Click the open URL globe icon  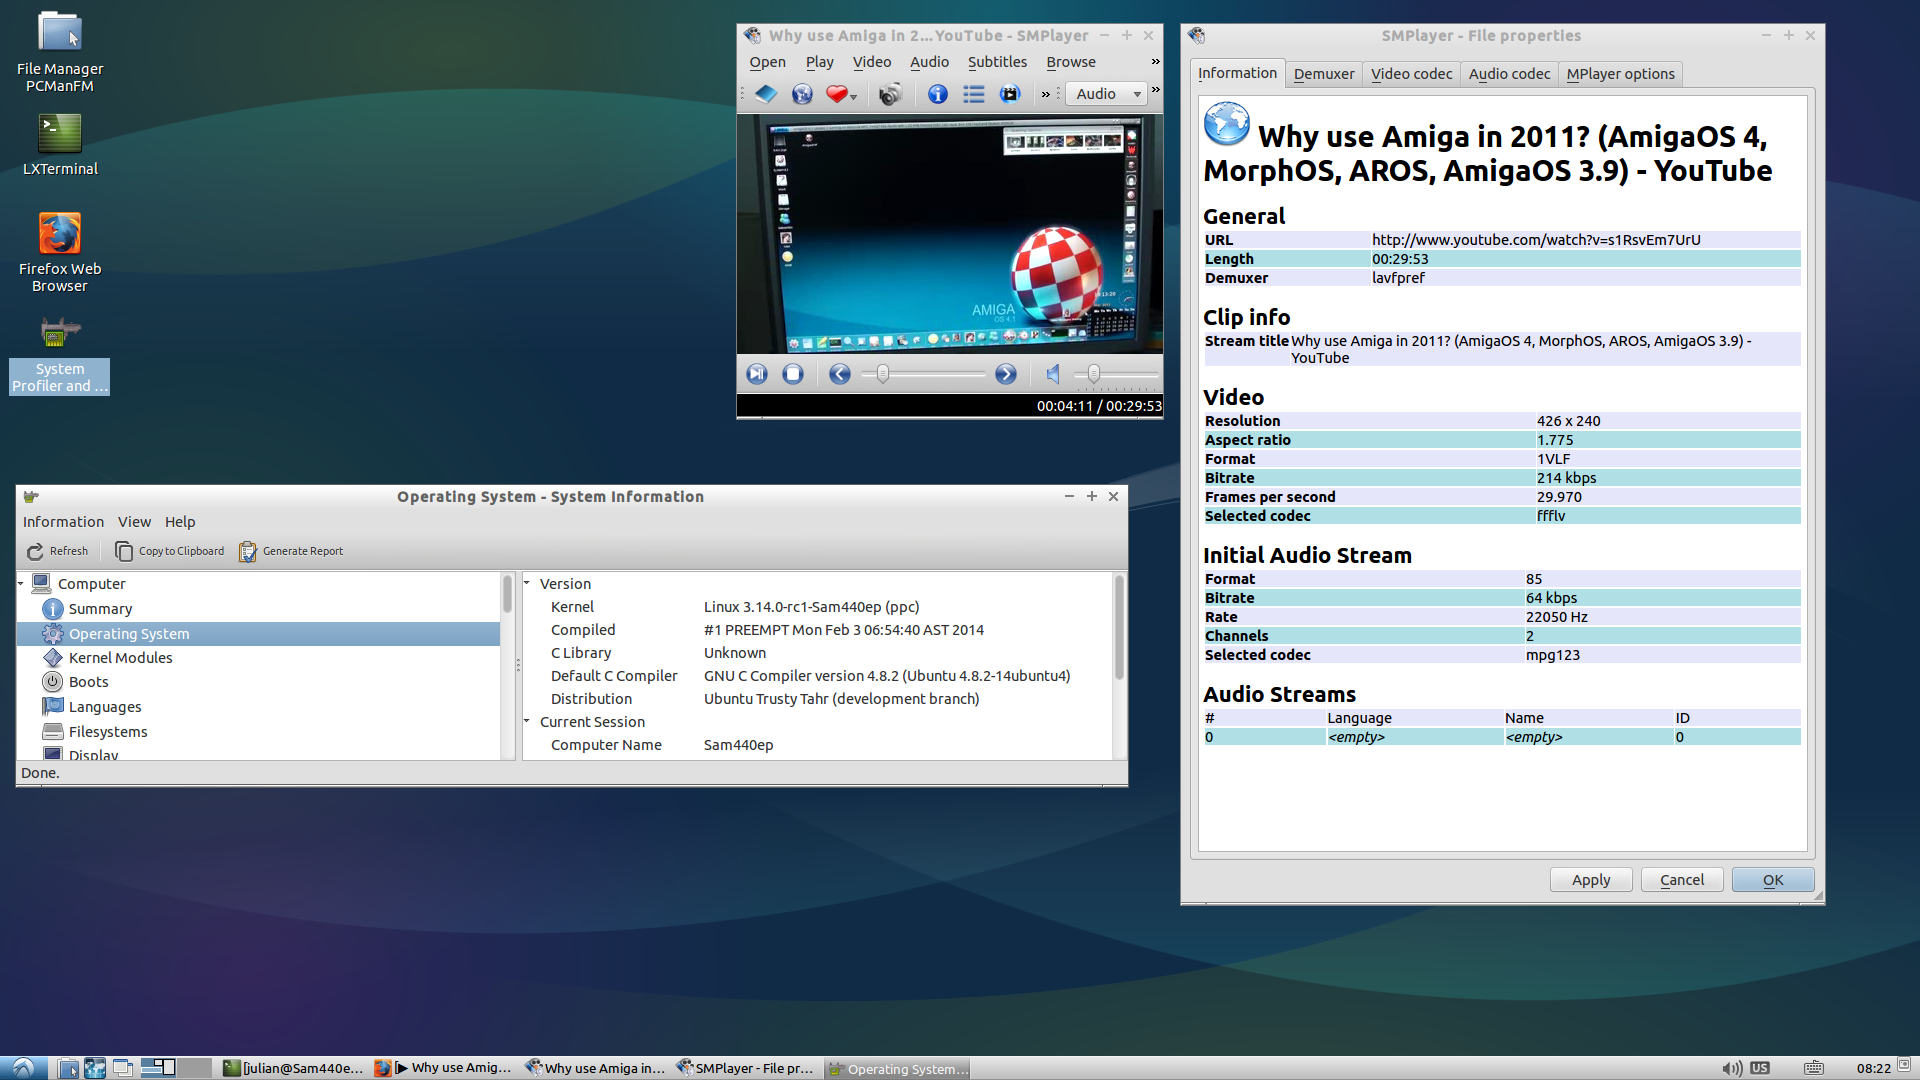click(802, 94)
